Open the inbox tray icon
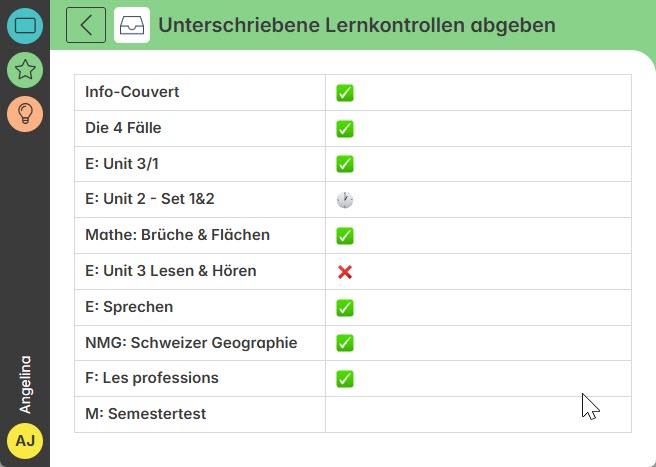 [132, 25]
